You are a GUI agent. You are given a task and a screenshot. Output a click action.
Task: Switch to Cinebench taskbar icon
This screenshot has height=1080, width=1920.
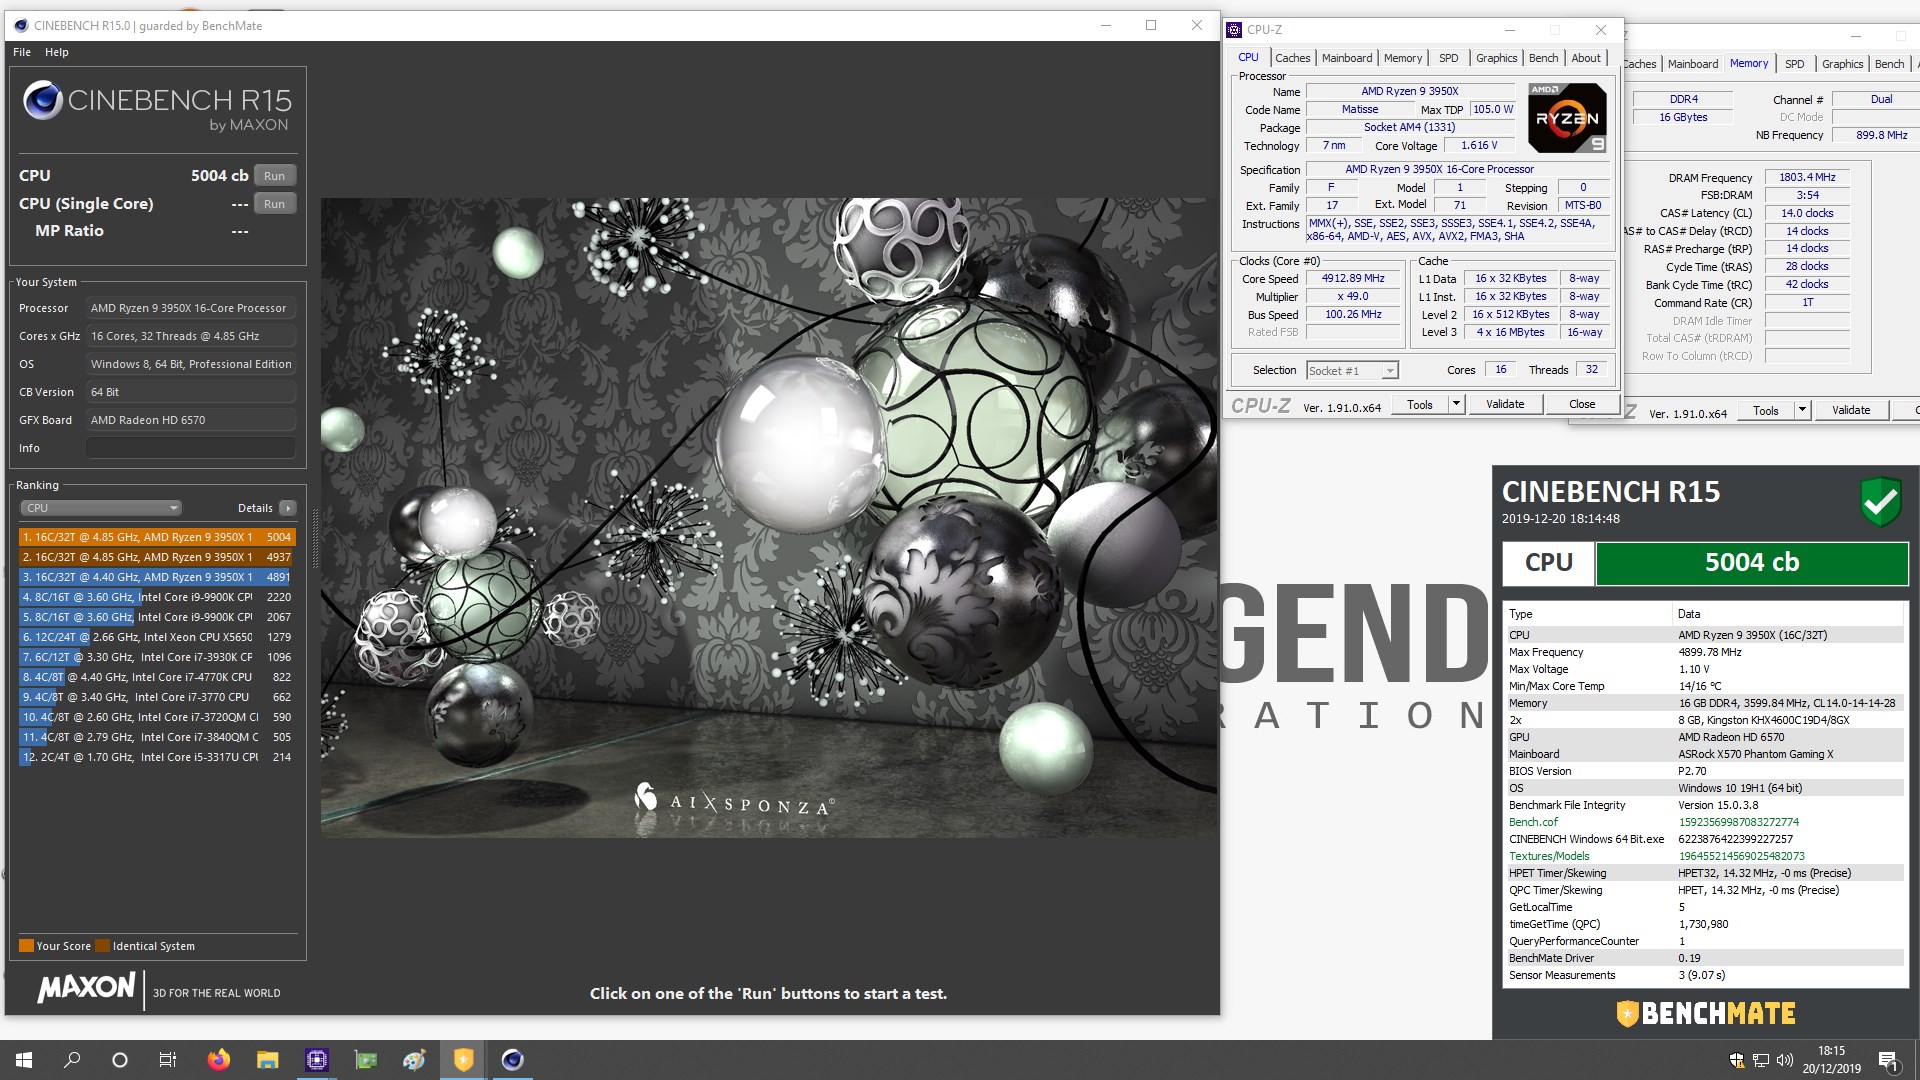(512, 1060)
